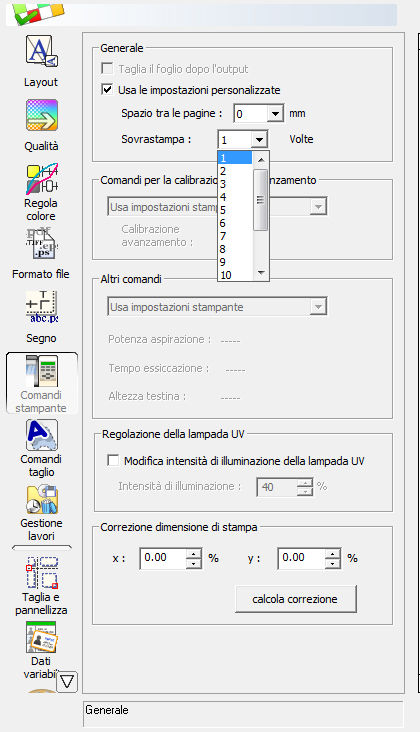Collapse the Sovrastampa dropdown arrow
The height and width of the screenshot is (732, 420).
(259, 139)
